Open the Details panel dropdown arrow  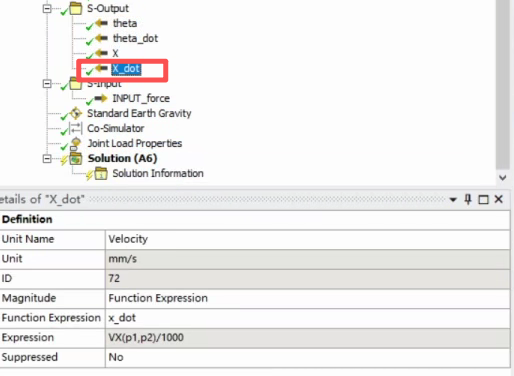(453, 200)
